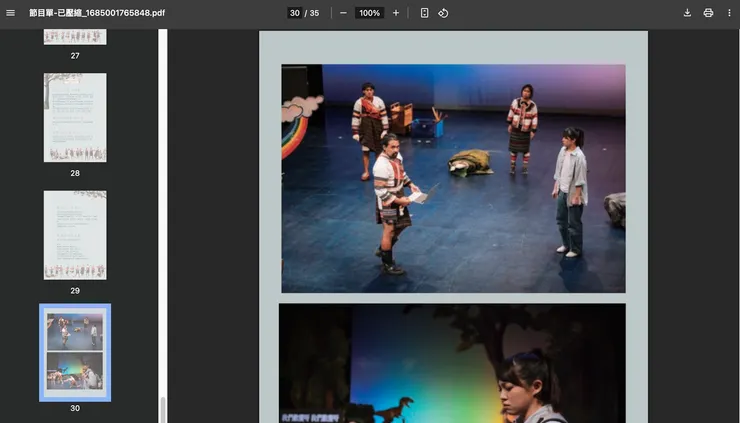The width and height of the screenshot is (740, 423).
Task: Select the page 28 thumbnail
Action: pyautogui.click(x=75, y=117)
